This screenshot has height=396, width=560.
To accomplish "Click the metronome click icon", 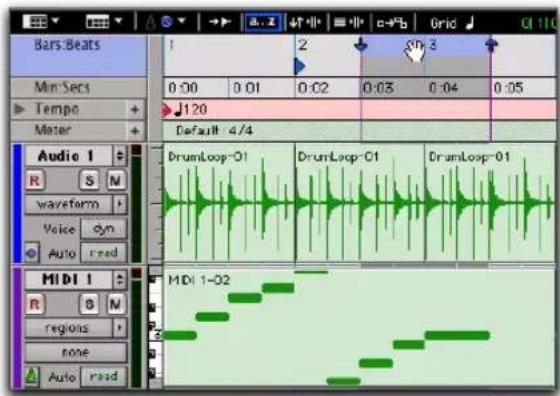I will click(x=151, y=22).
